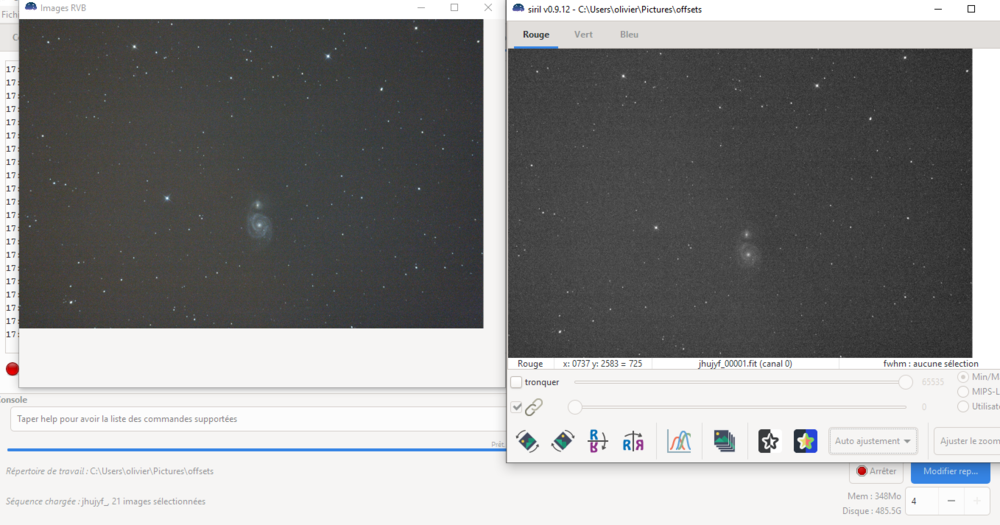1000x525 pixels.
Task: Toggle the chain link checkbox
Action: point(517,407)
